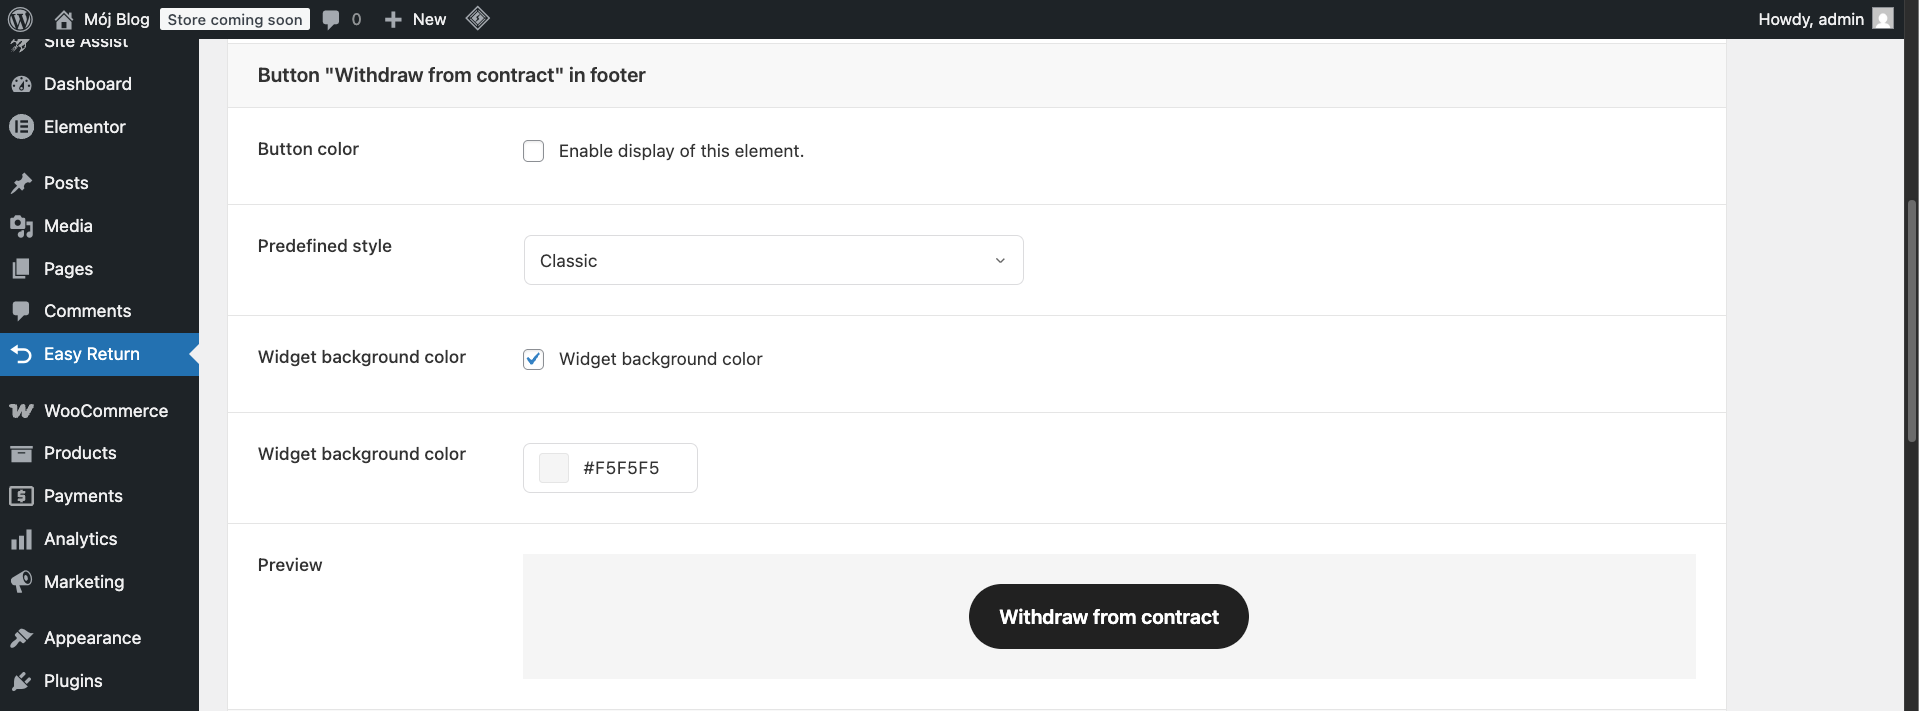
Task: Click the Widget background color checkbox label
Action: [660, 359]
